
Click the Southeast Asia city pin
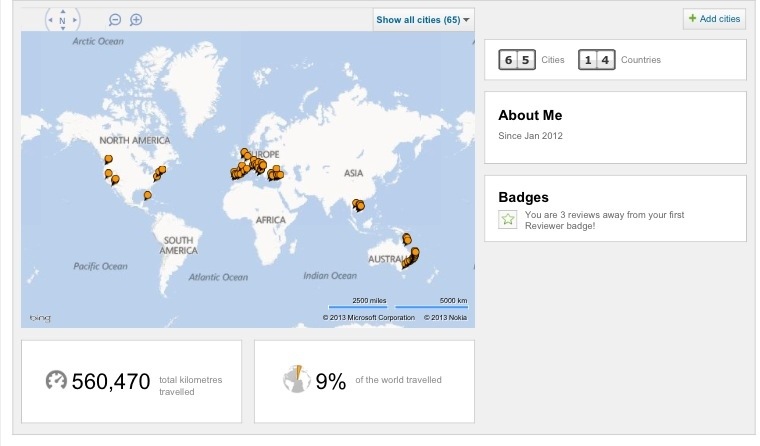[x=358, y=205]
